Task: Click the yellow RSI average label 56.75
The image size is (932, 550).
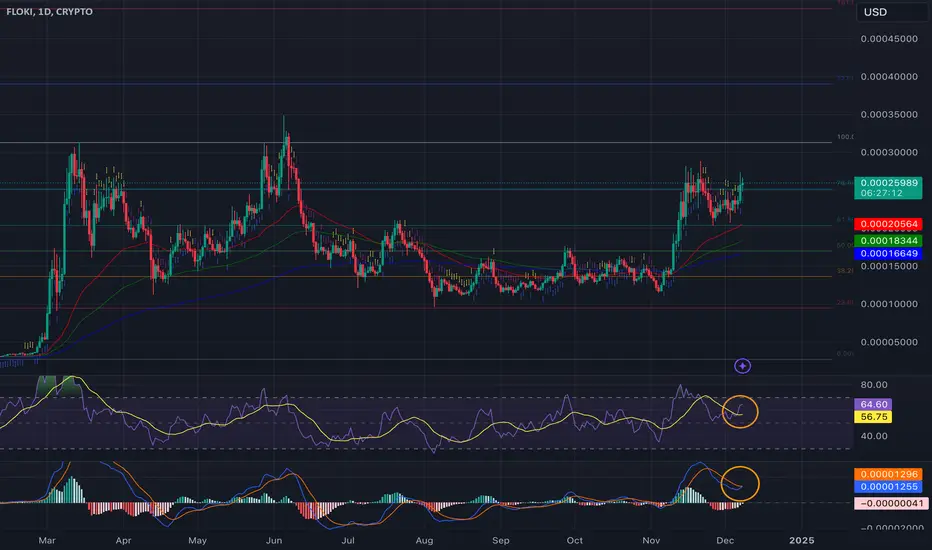Action: coord(873,417)
